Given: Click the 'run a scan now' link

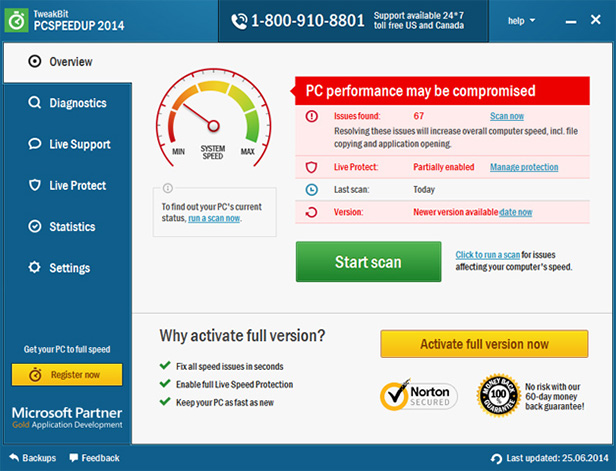Looking at the screenshot, I should tap(214, 218).
